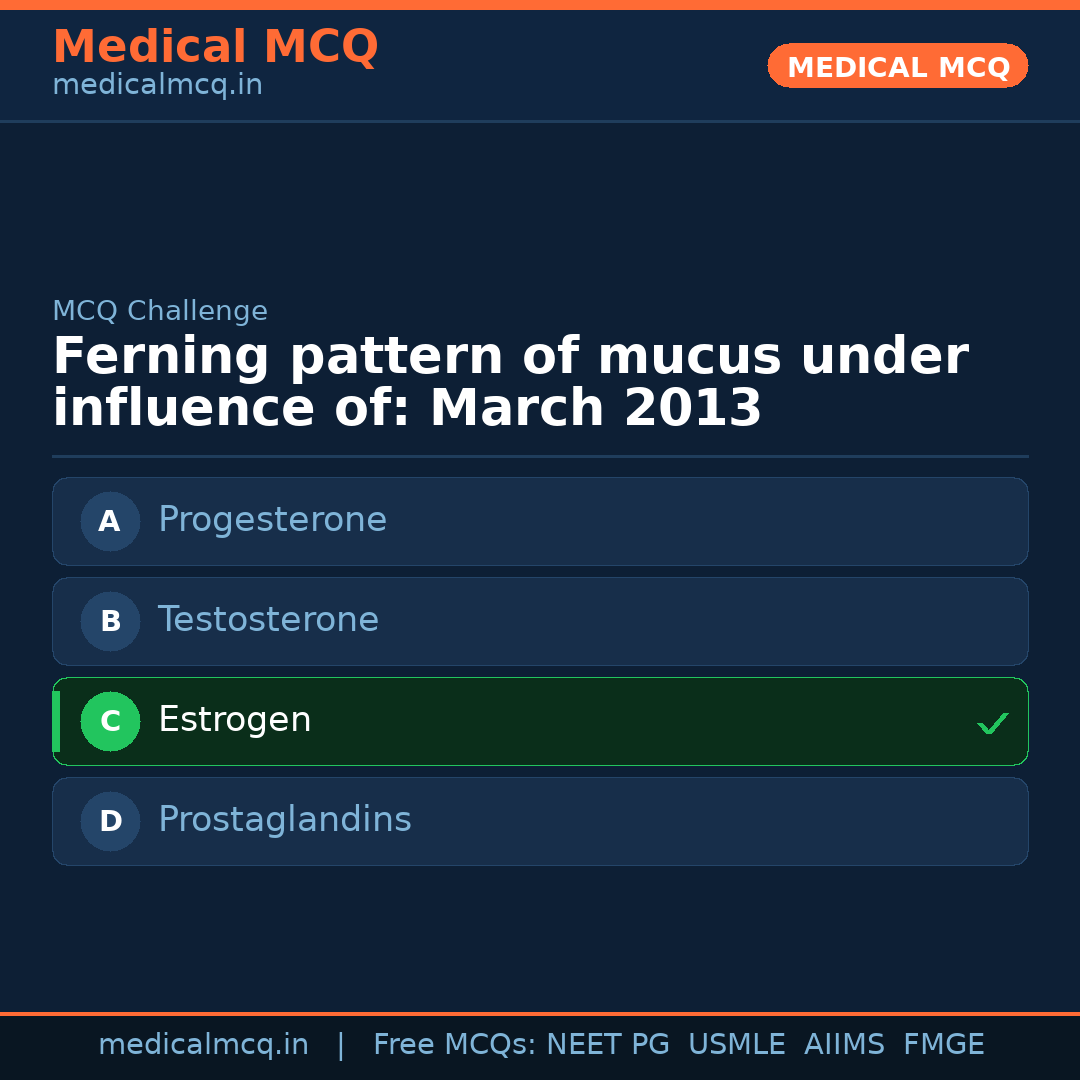Open the medicalmcq.in header link
This screenshot has height=1080, width=1080.
pos(157,85)
